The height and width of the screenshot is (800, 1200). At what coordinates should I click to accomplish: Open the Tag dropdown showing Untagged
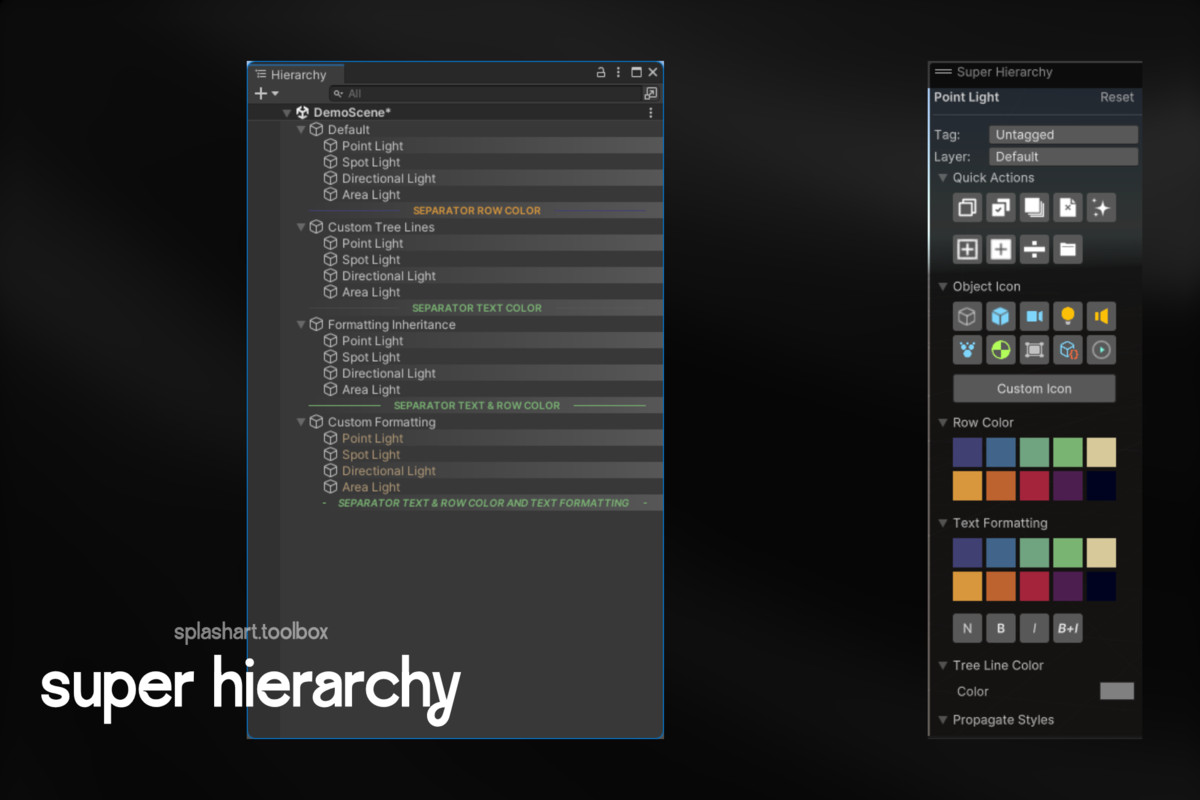tap(1063, 135)
